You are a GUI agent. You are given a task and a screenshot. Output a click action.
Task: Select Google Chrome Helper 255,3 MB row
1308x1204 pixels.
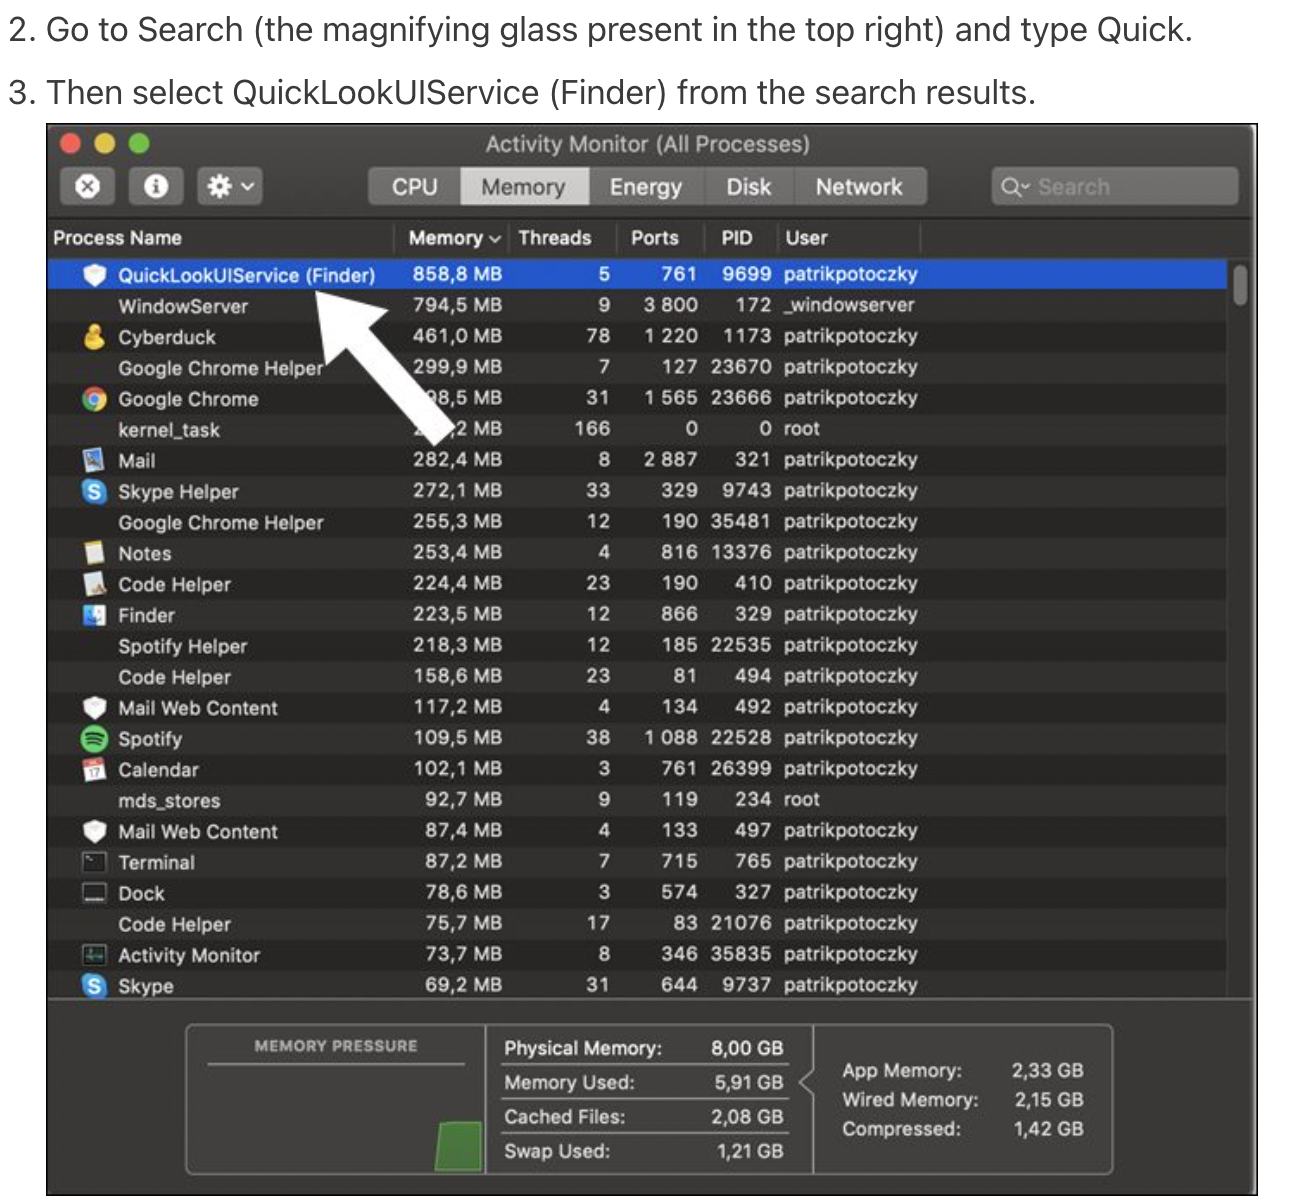[x=636, y=522]
